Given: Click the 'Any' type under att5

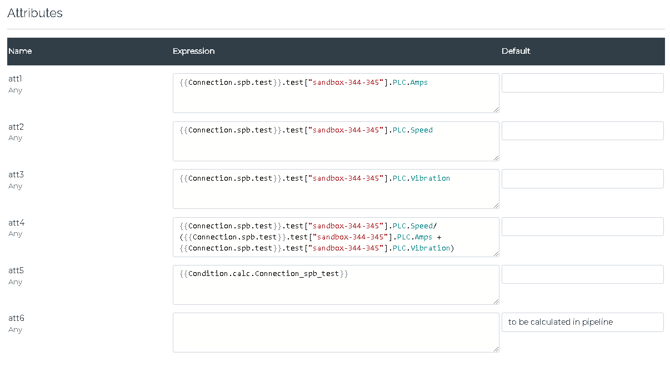Looking at the screenshot, I should point(15,282).
